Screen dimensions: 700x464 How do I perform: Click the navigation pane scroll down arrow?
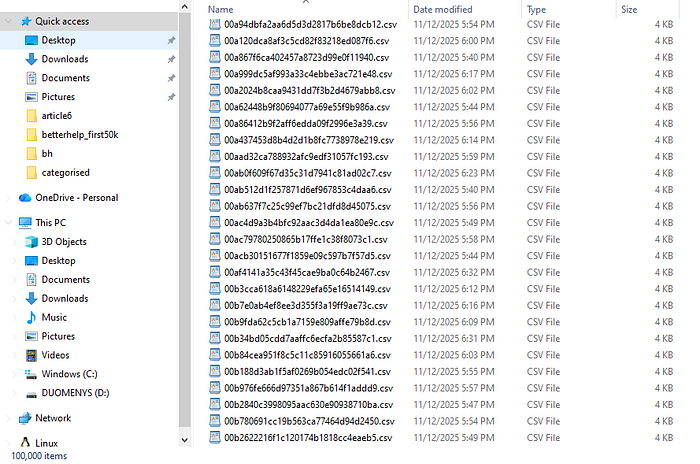185,440
